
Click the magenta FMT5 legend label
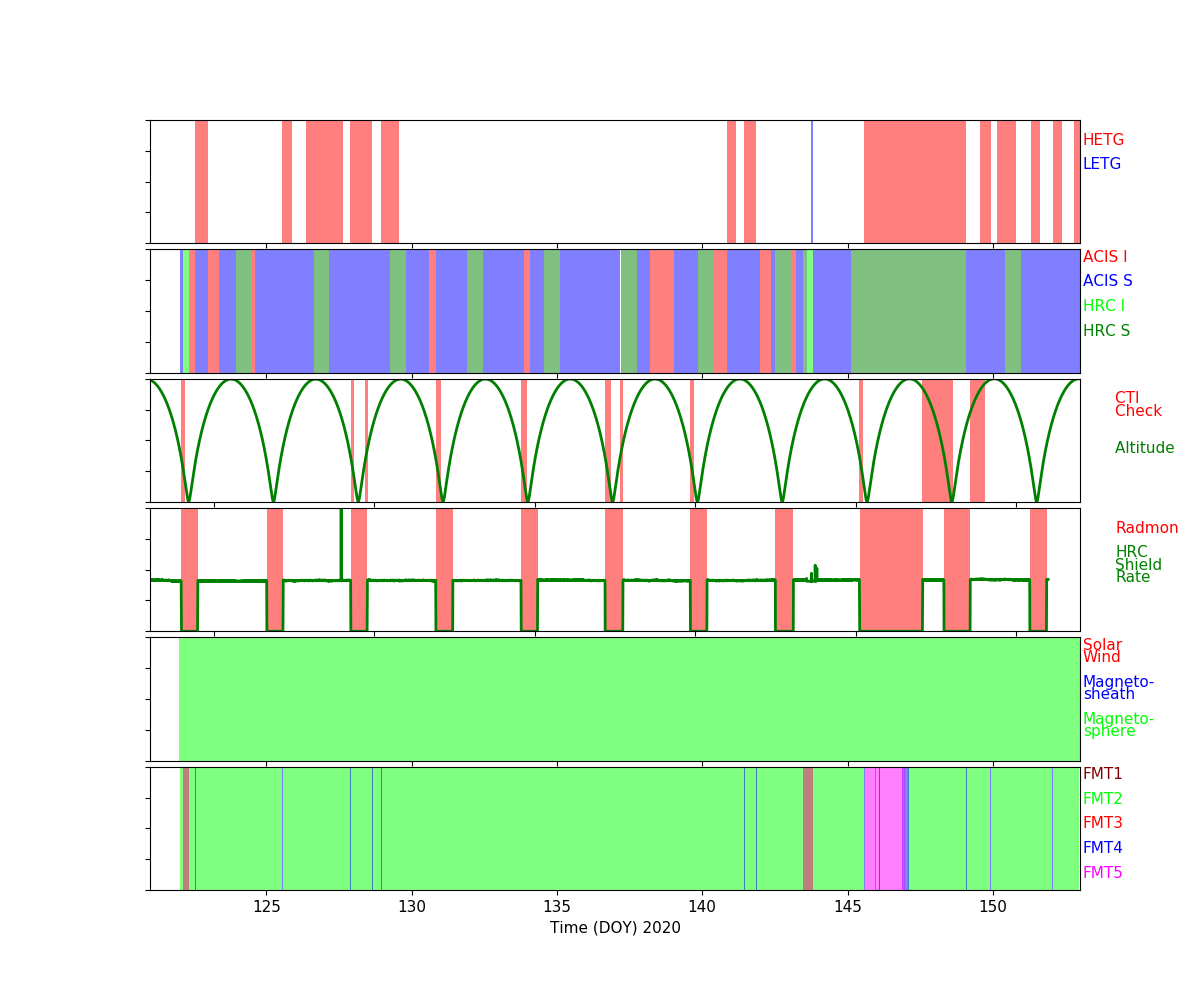1102,873
